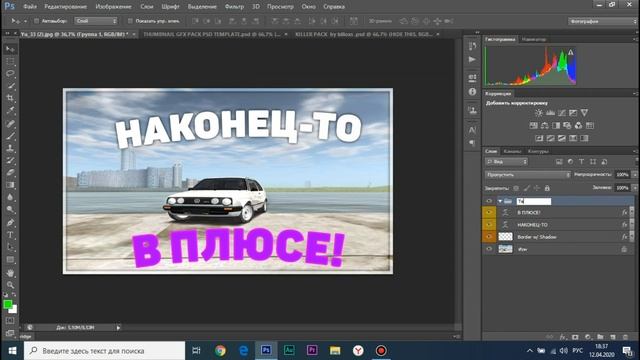Viewport: 640px width, 360px height.
Task: Click the opacity 100% field
Action: coord(622,175)
